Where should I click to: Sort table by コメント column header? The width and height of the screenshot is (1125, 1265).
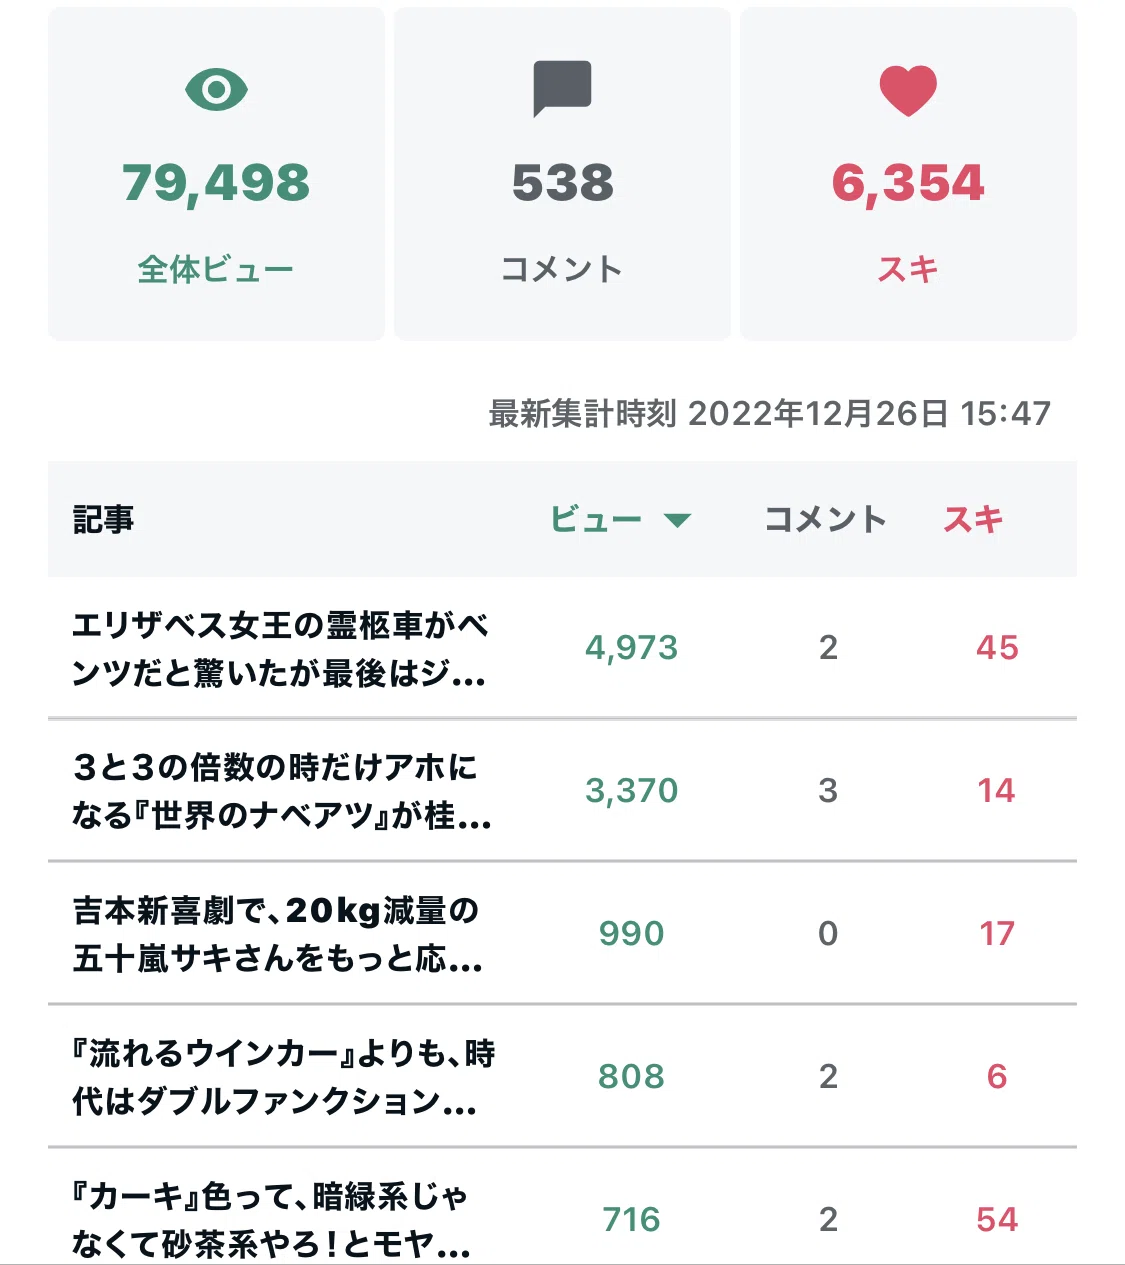tap(826, 519)
